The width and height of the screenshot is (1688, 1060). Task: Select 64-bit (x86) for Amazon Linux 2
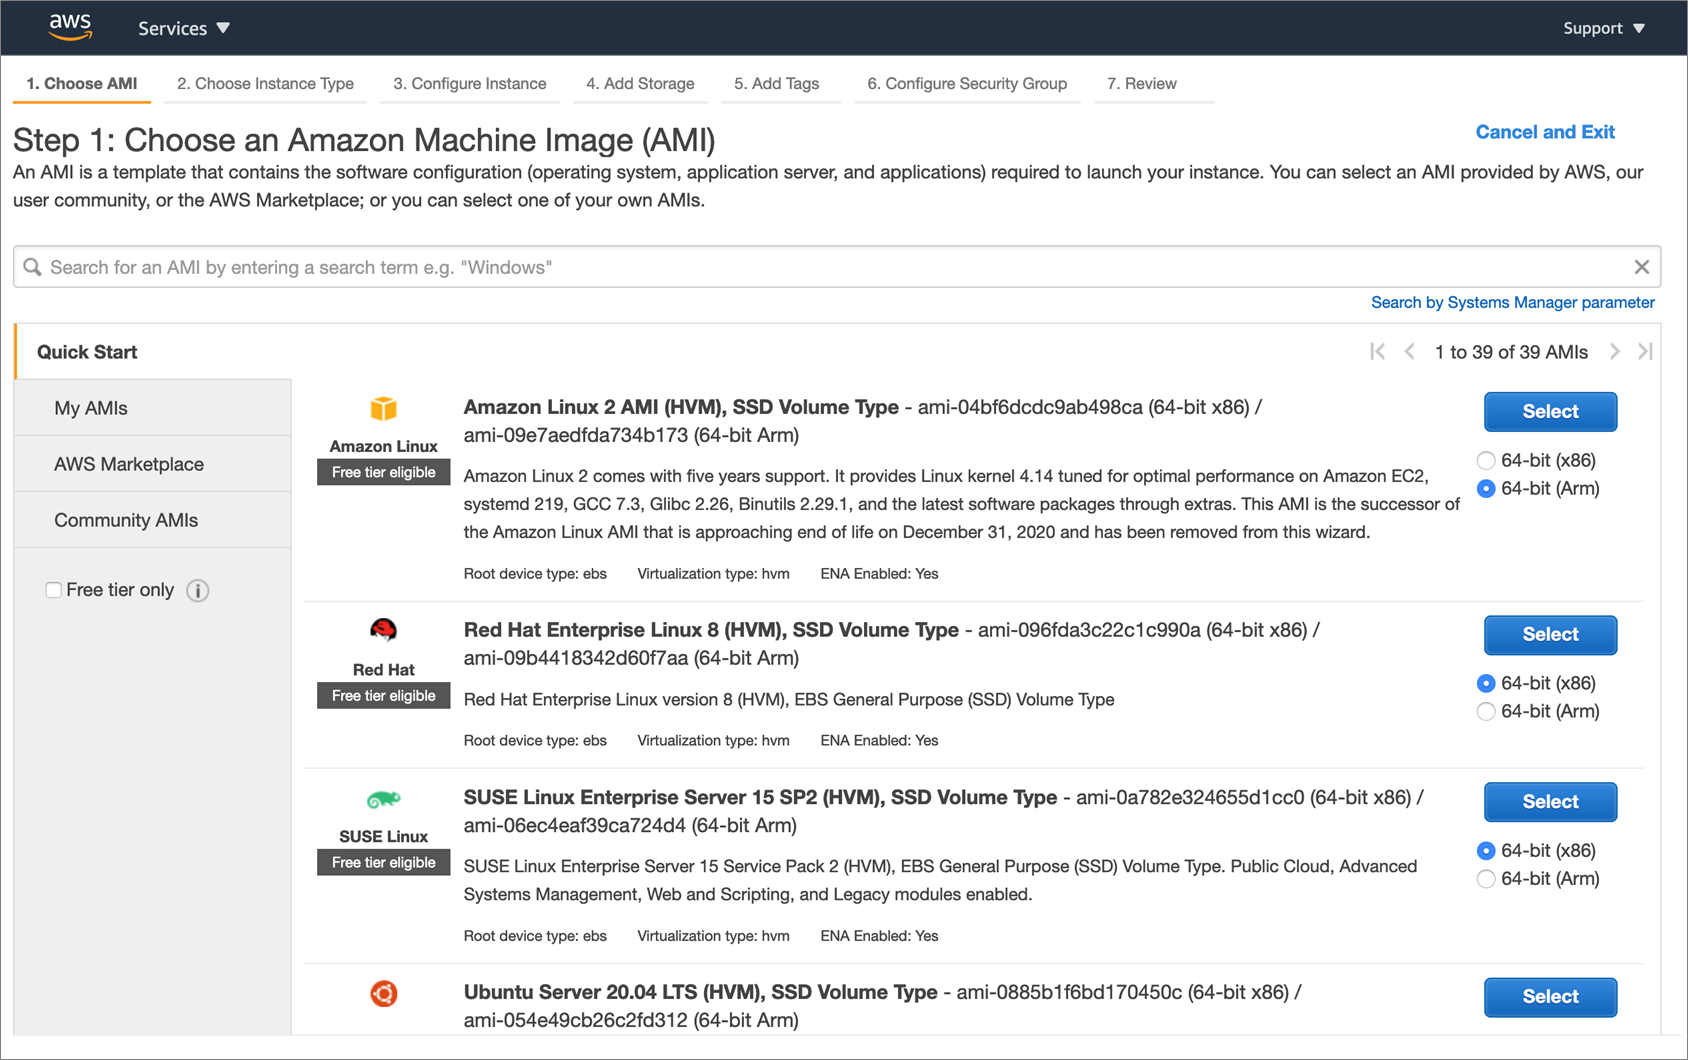1486,460
